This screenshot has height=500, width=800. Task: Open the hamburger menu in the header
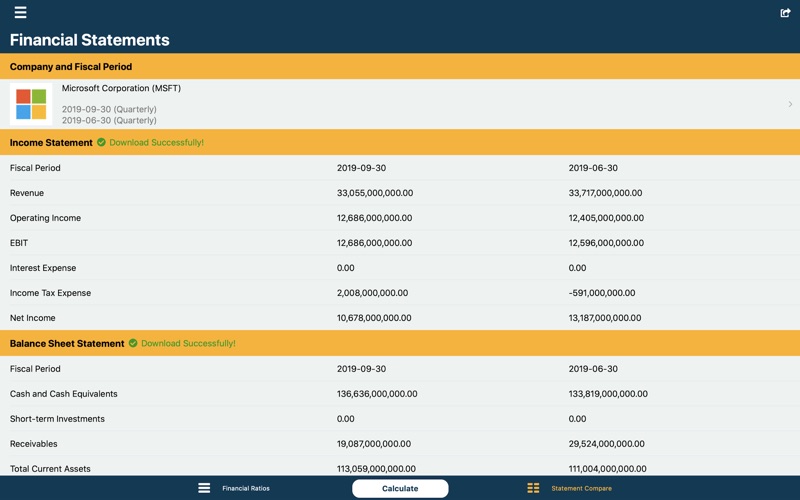[20, 12]
